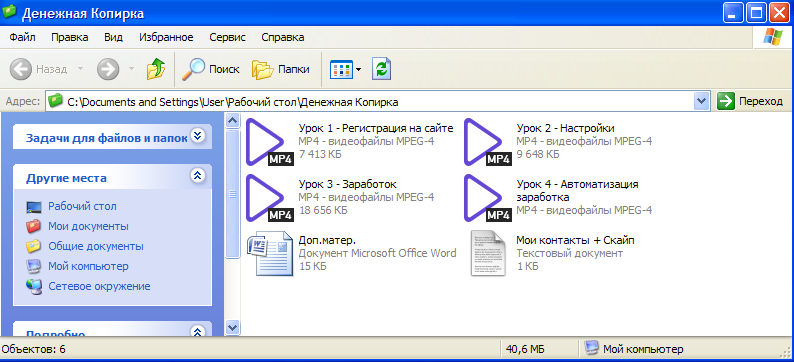Viewport: 794px width, 362px height.
Task: Click the sidebar scrollbar thumb
Action: pos(232,194)
